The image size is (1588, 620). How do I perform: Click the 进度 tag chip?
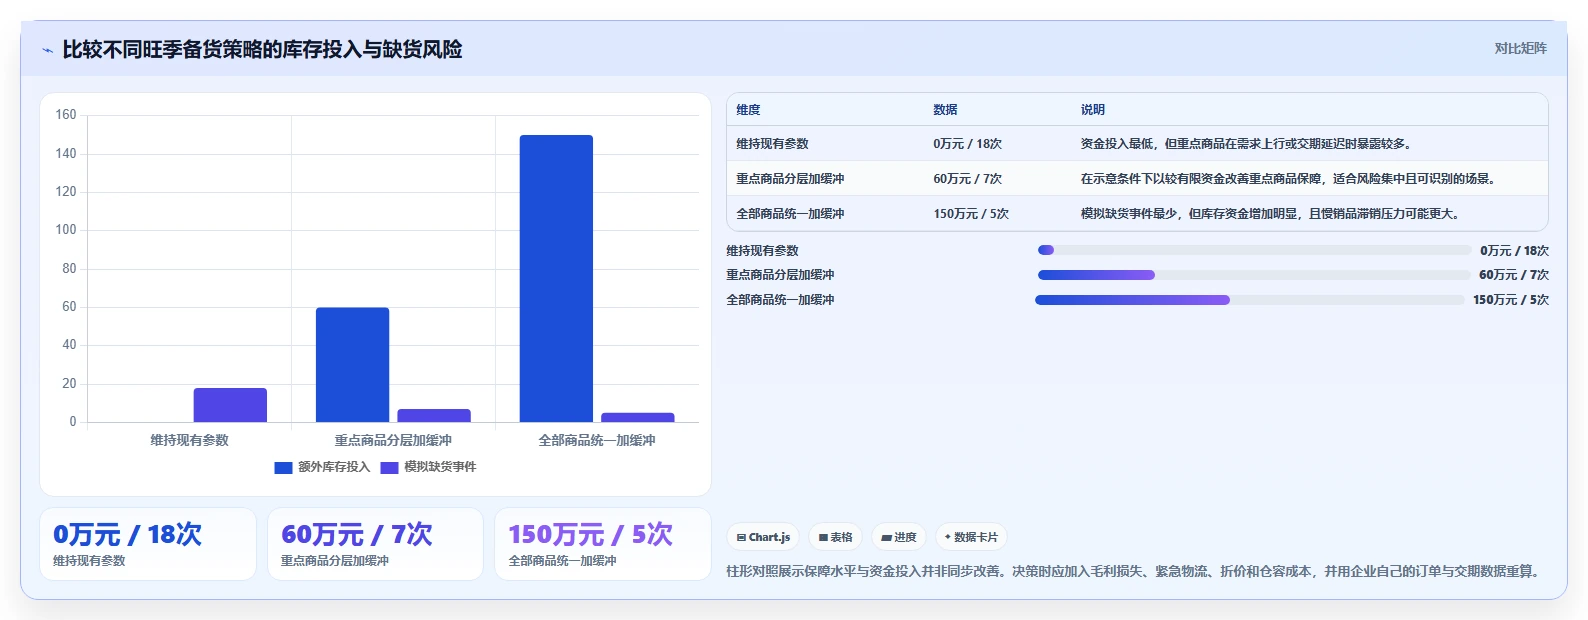(899, 537)
